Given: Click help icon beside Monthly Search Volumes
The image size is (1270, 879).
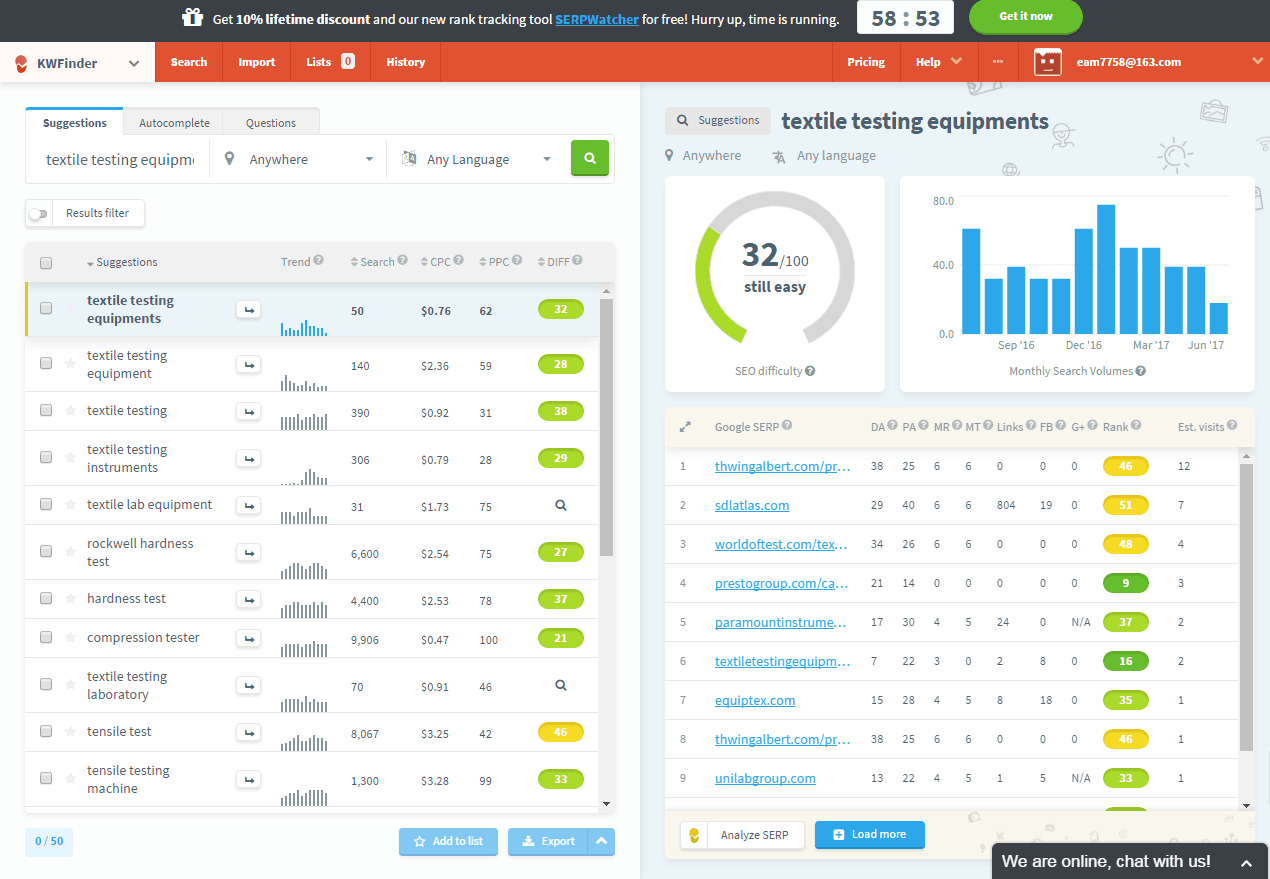Looking at the screenshot, I should [x=1141, y=371].
